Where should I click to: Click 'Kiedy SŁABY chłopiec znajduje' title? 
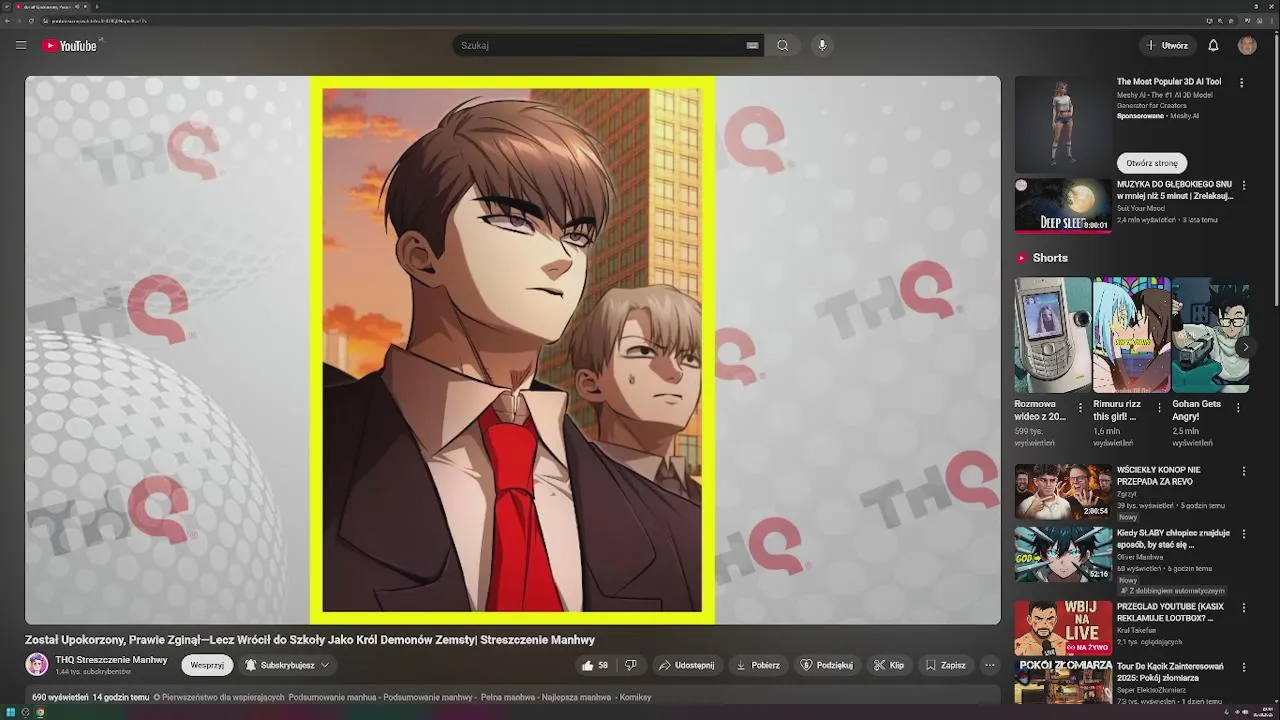(x=1173, y=539)
